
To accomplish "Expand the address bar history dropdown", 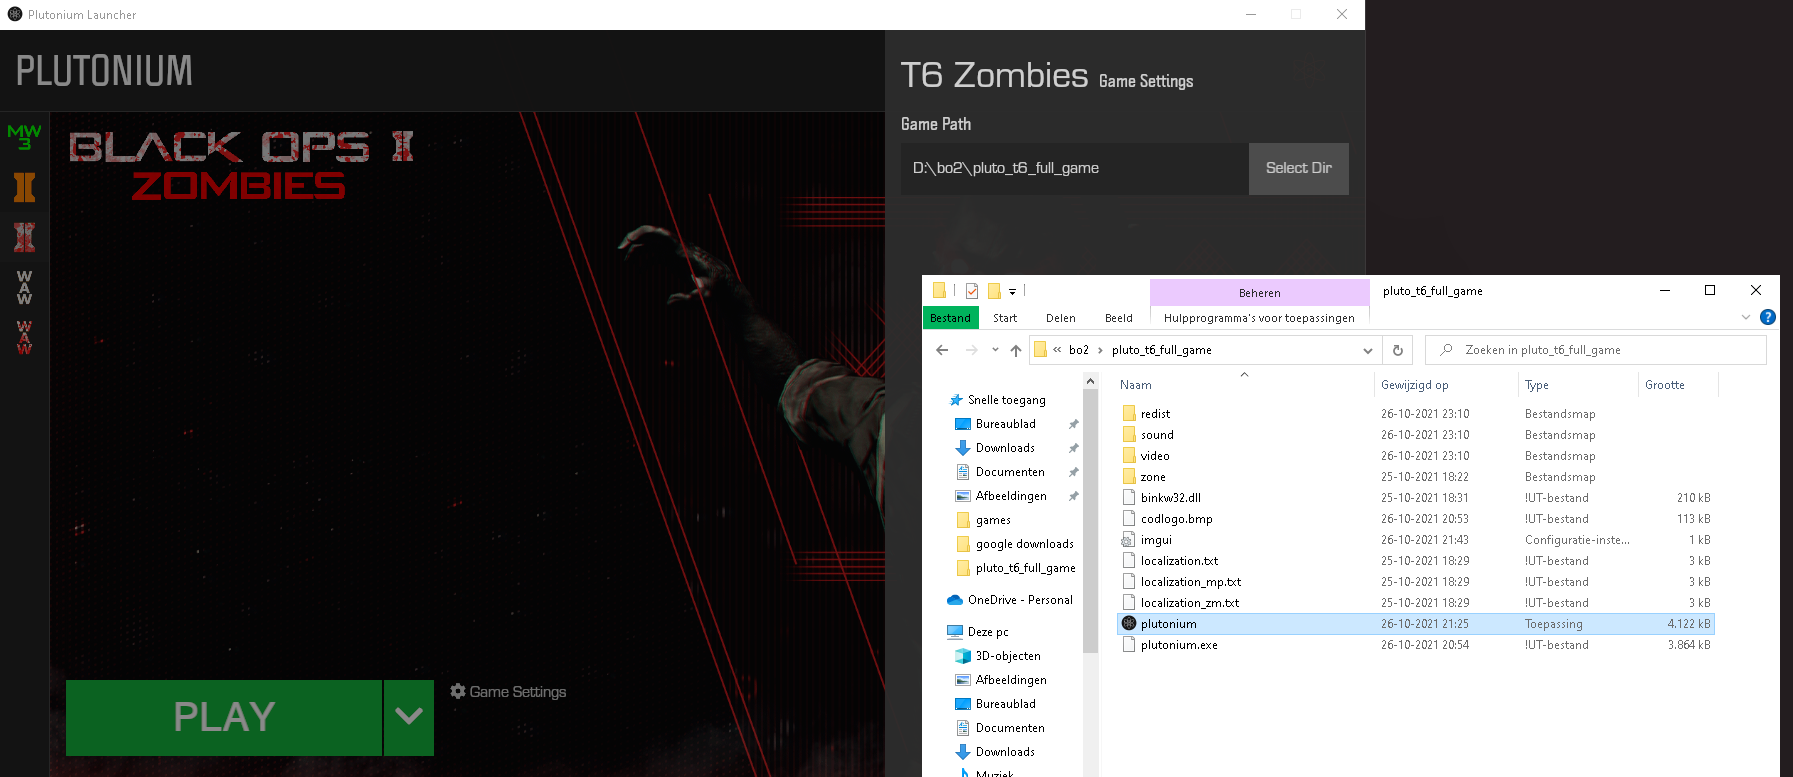I will coord(1368,350).
